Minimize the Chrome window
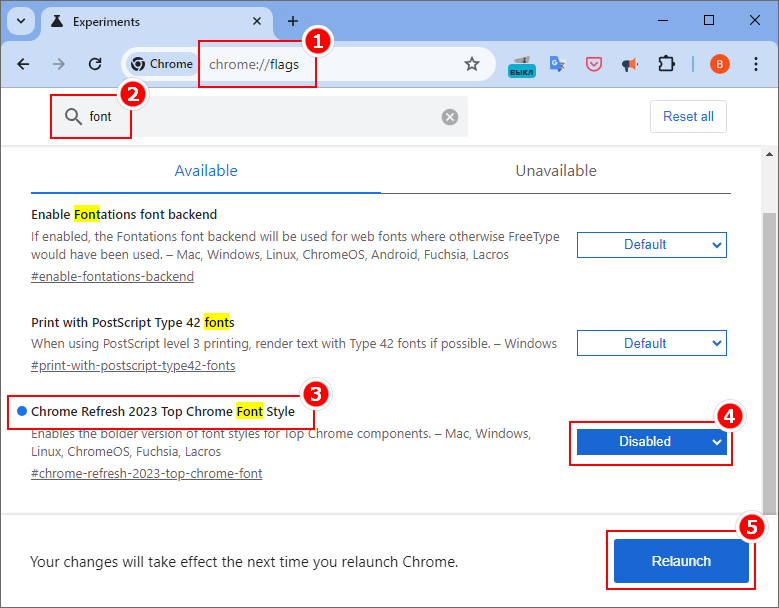779x608 pixels. point(663,21)
